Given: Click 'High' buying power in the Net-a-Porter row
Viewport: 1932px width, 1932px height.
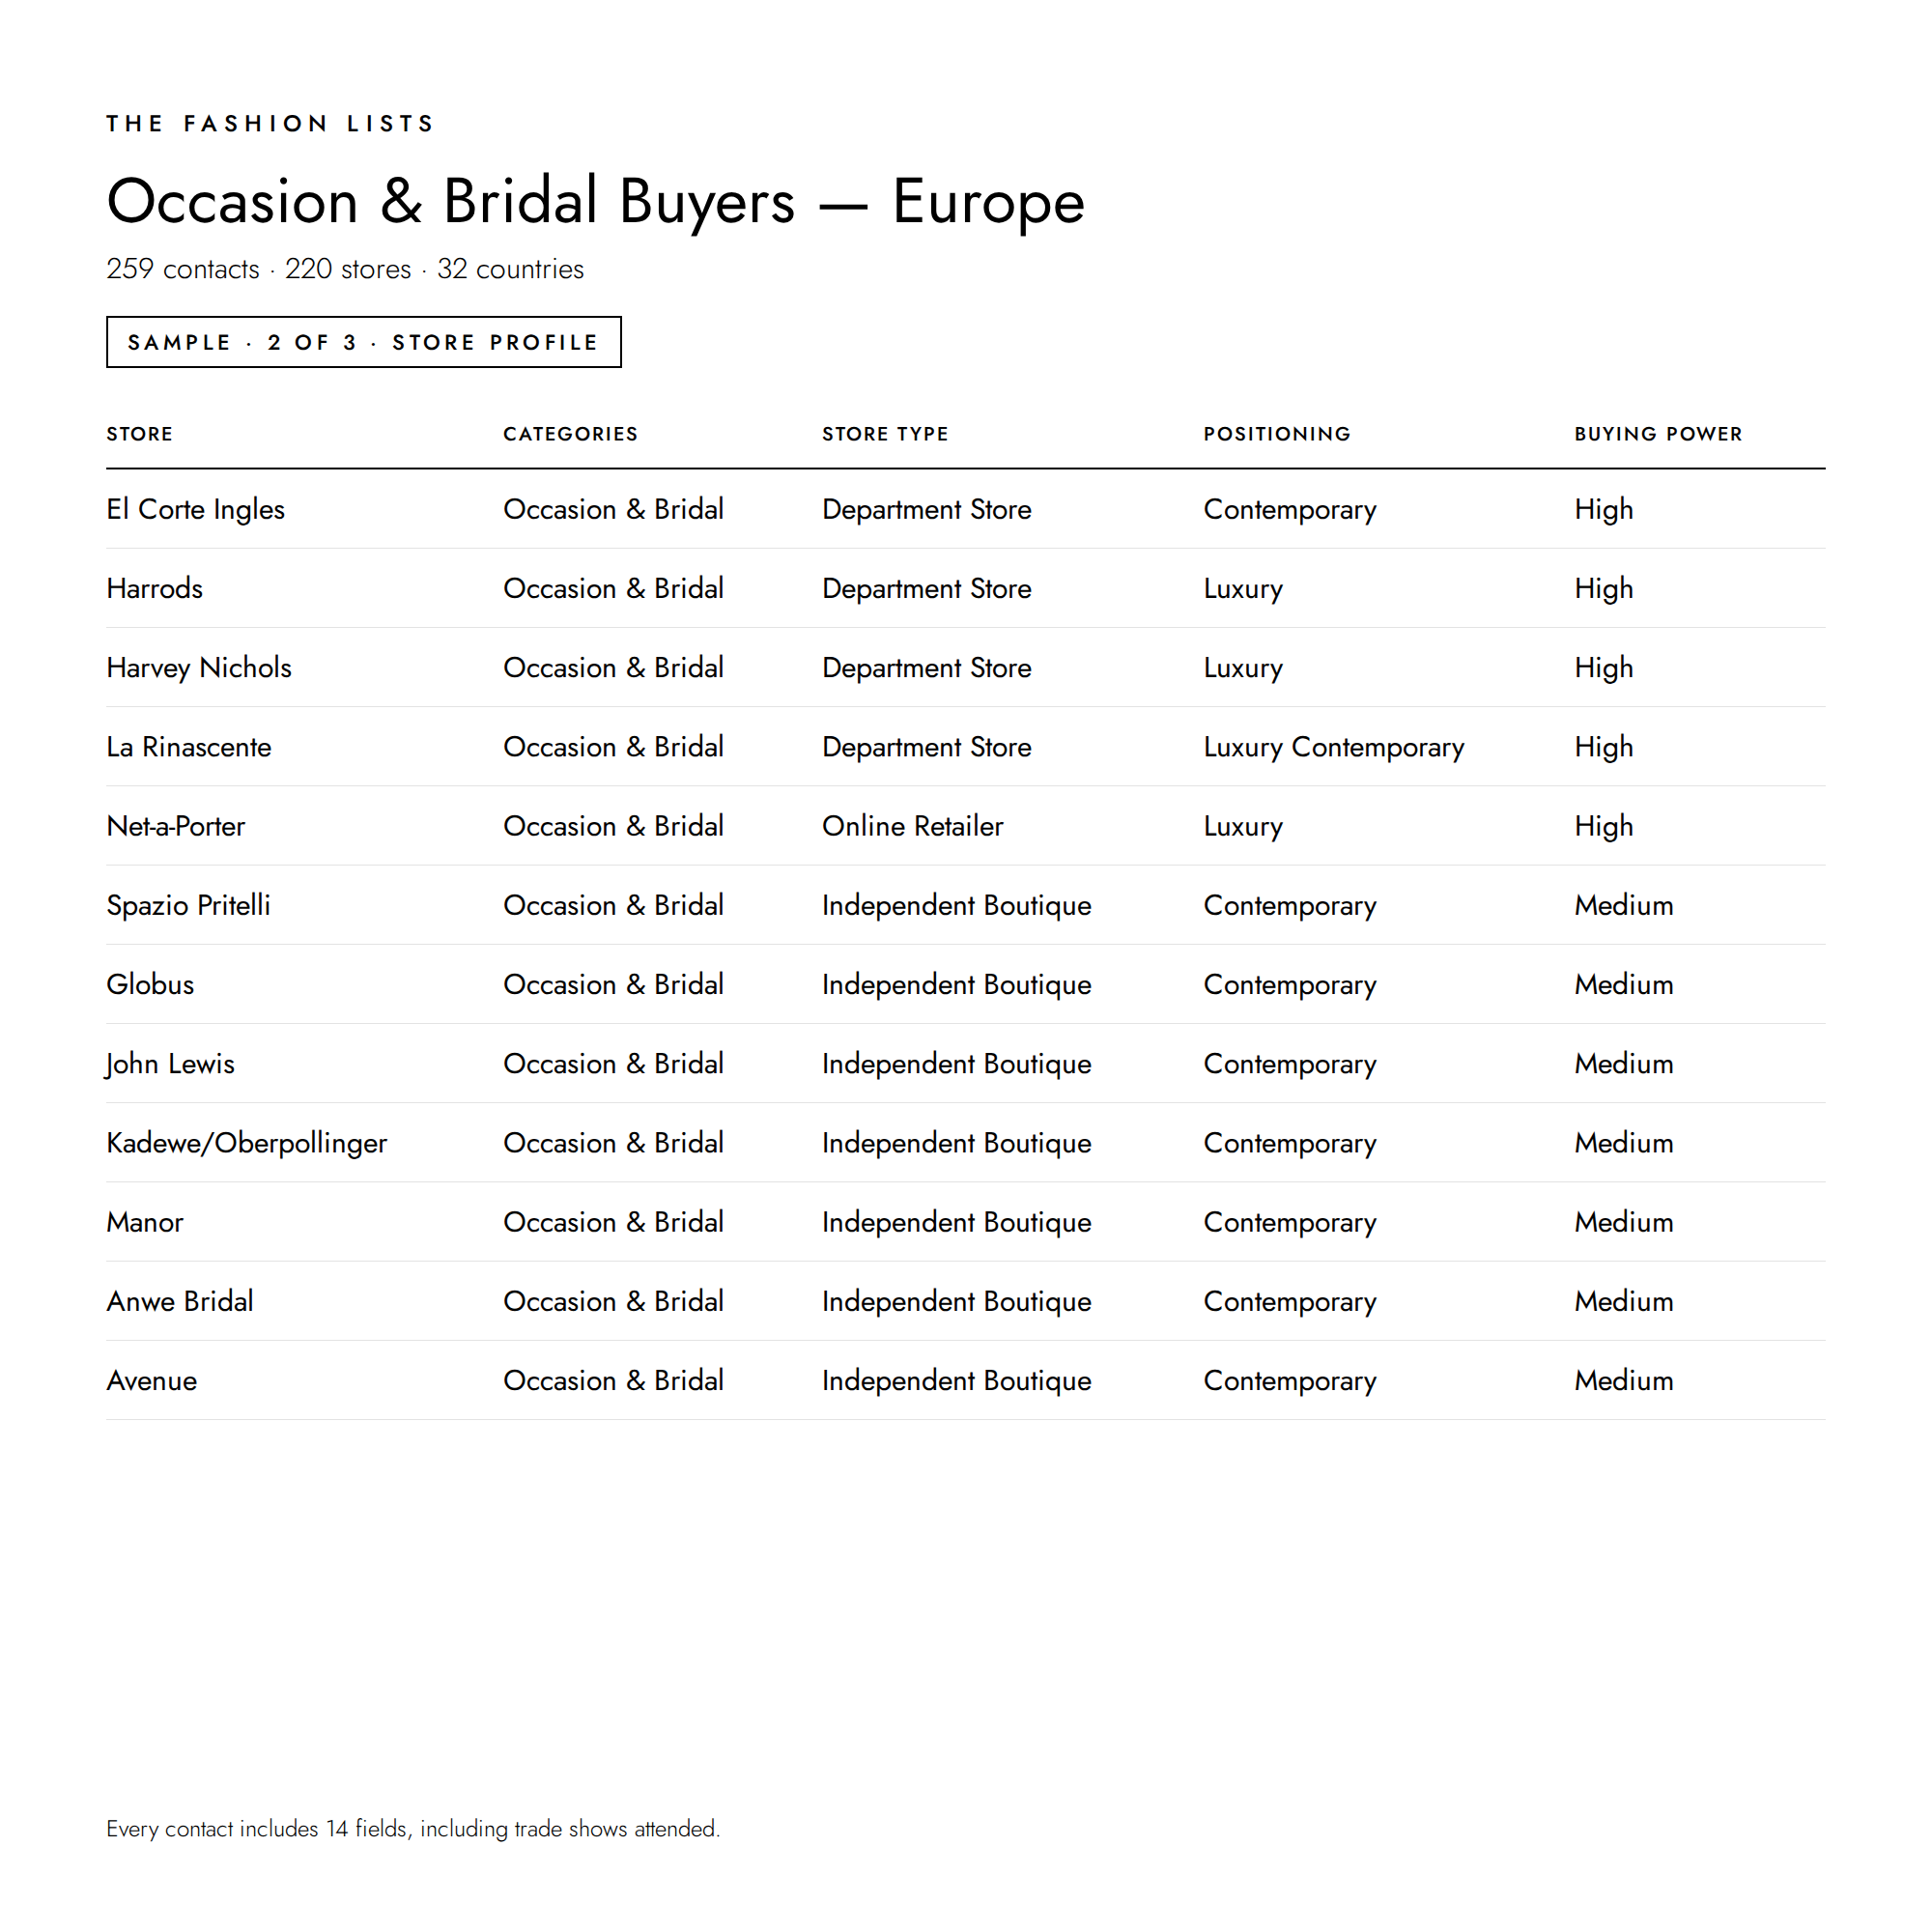Looking at the screenshot, I should [1604, 826].
